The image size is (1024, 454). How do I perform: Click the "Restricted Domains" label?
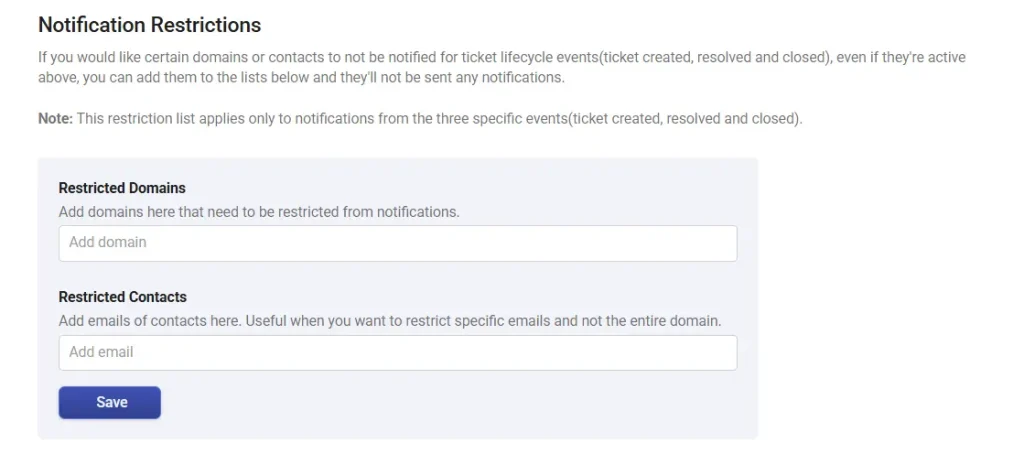pos(122,188)
